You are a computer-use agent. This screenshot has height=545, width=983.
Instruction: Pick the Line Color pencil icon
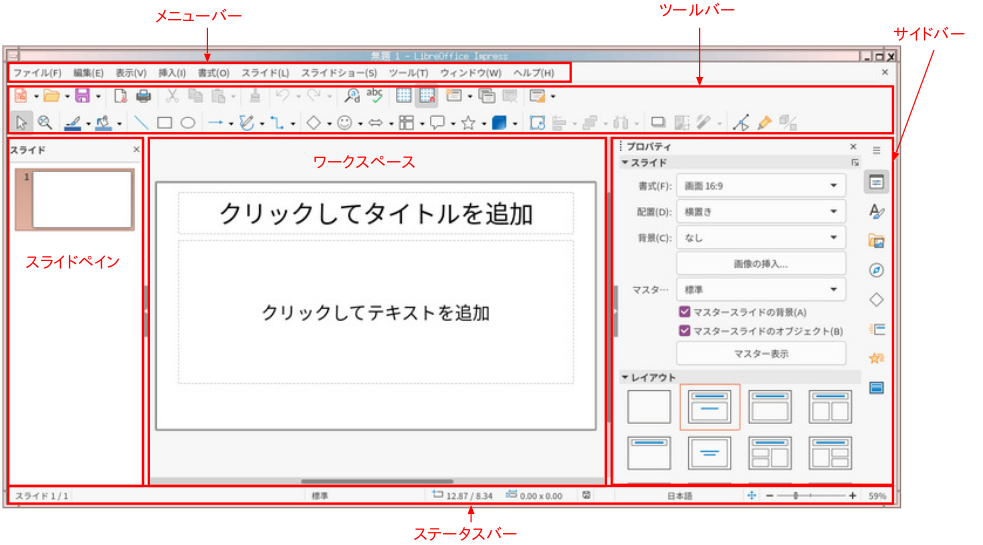coord(73,122)
